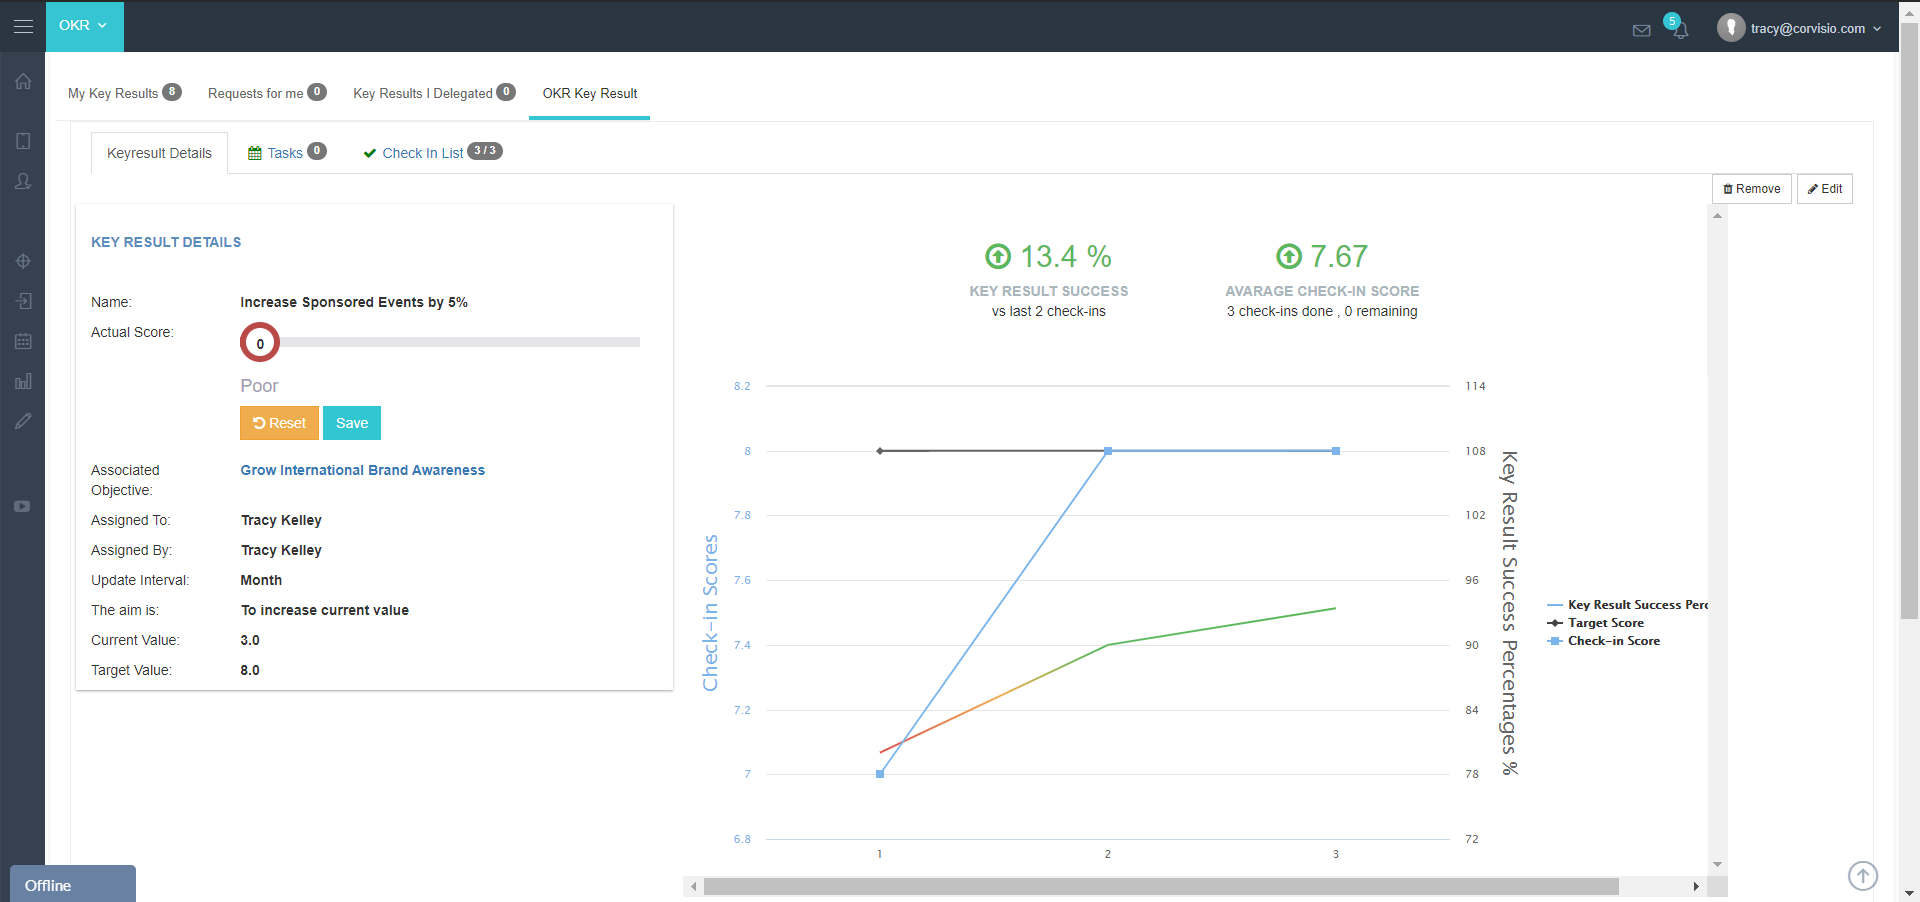Click the KEY RESULT DETAILS heading
1920x902 pixels.
(166, 242)
